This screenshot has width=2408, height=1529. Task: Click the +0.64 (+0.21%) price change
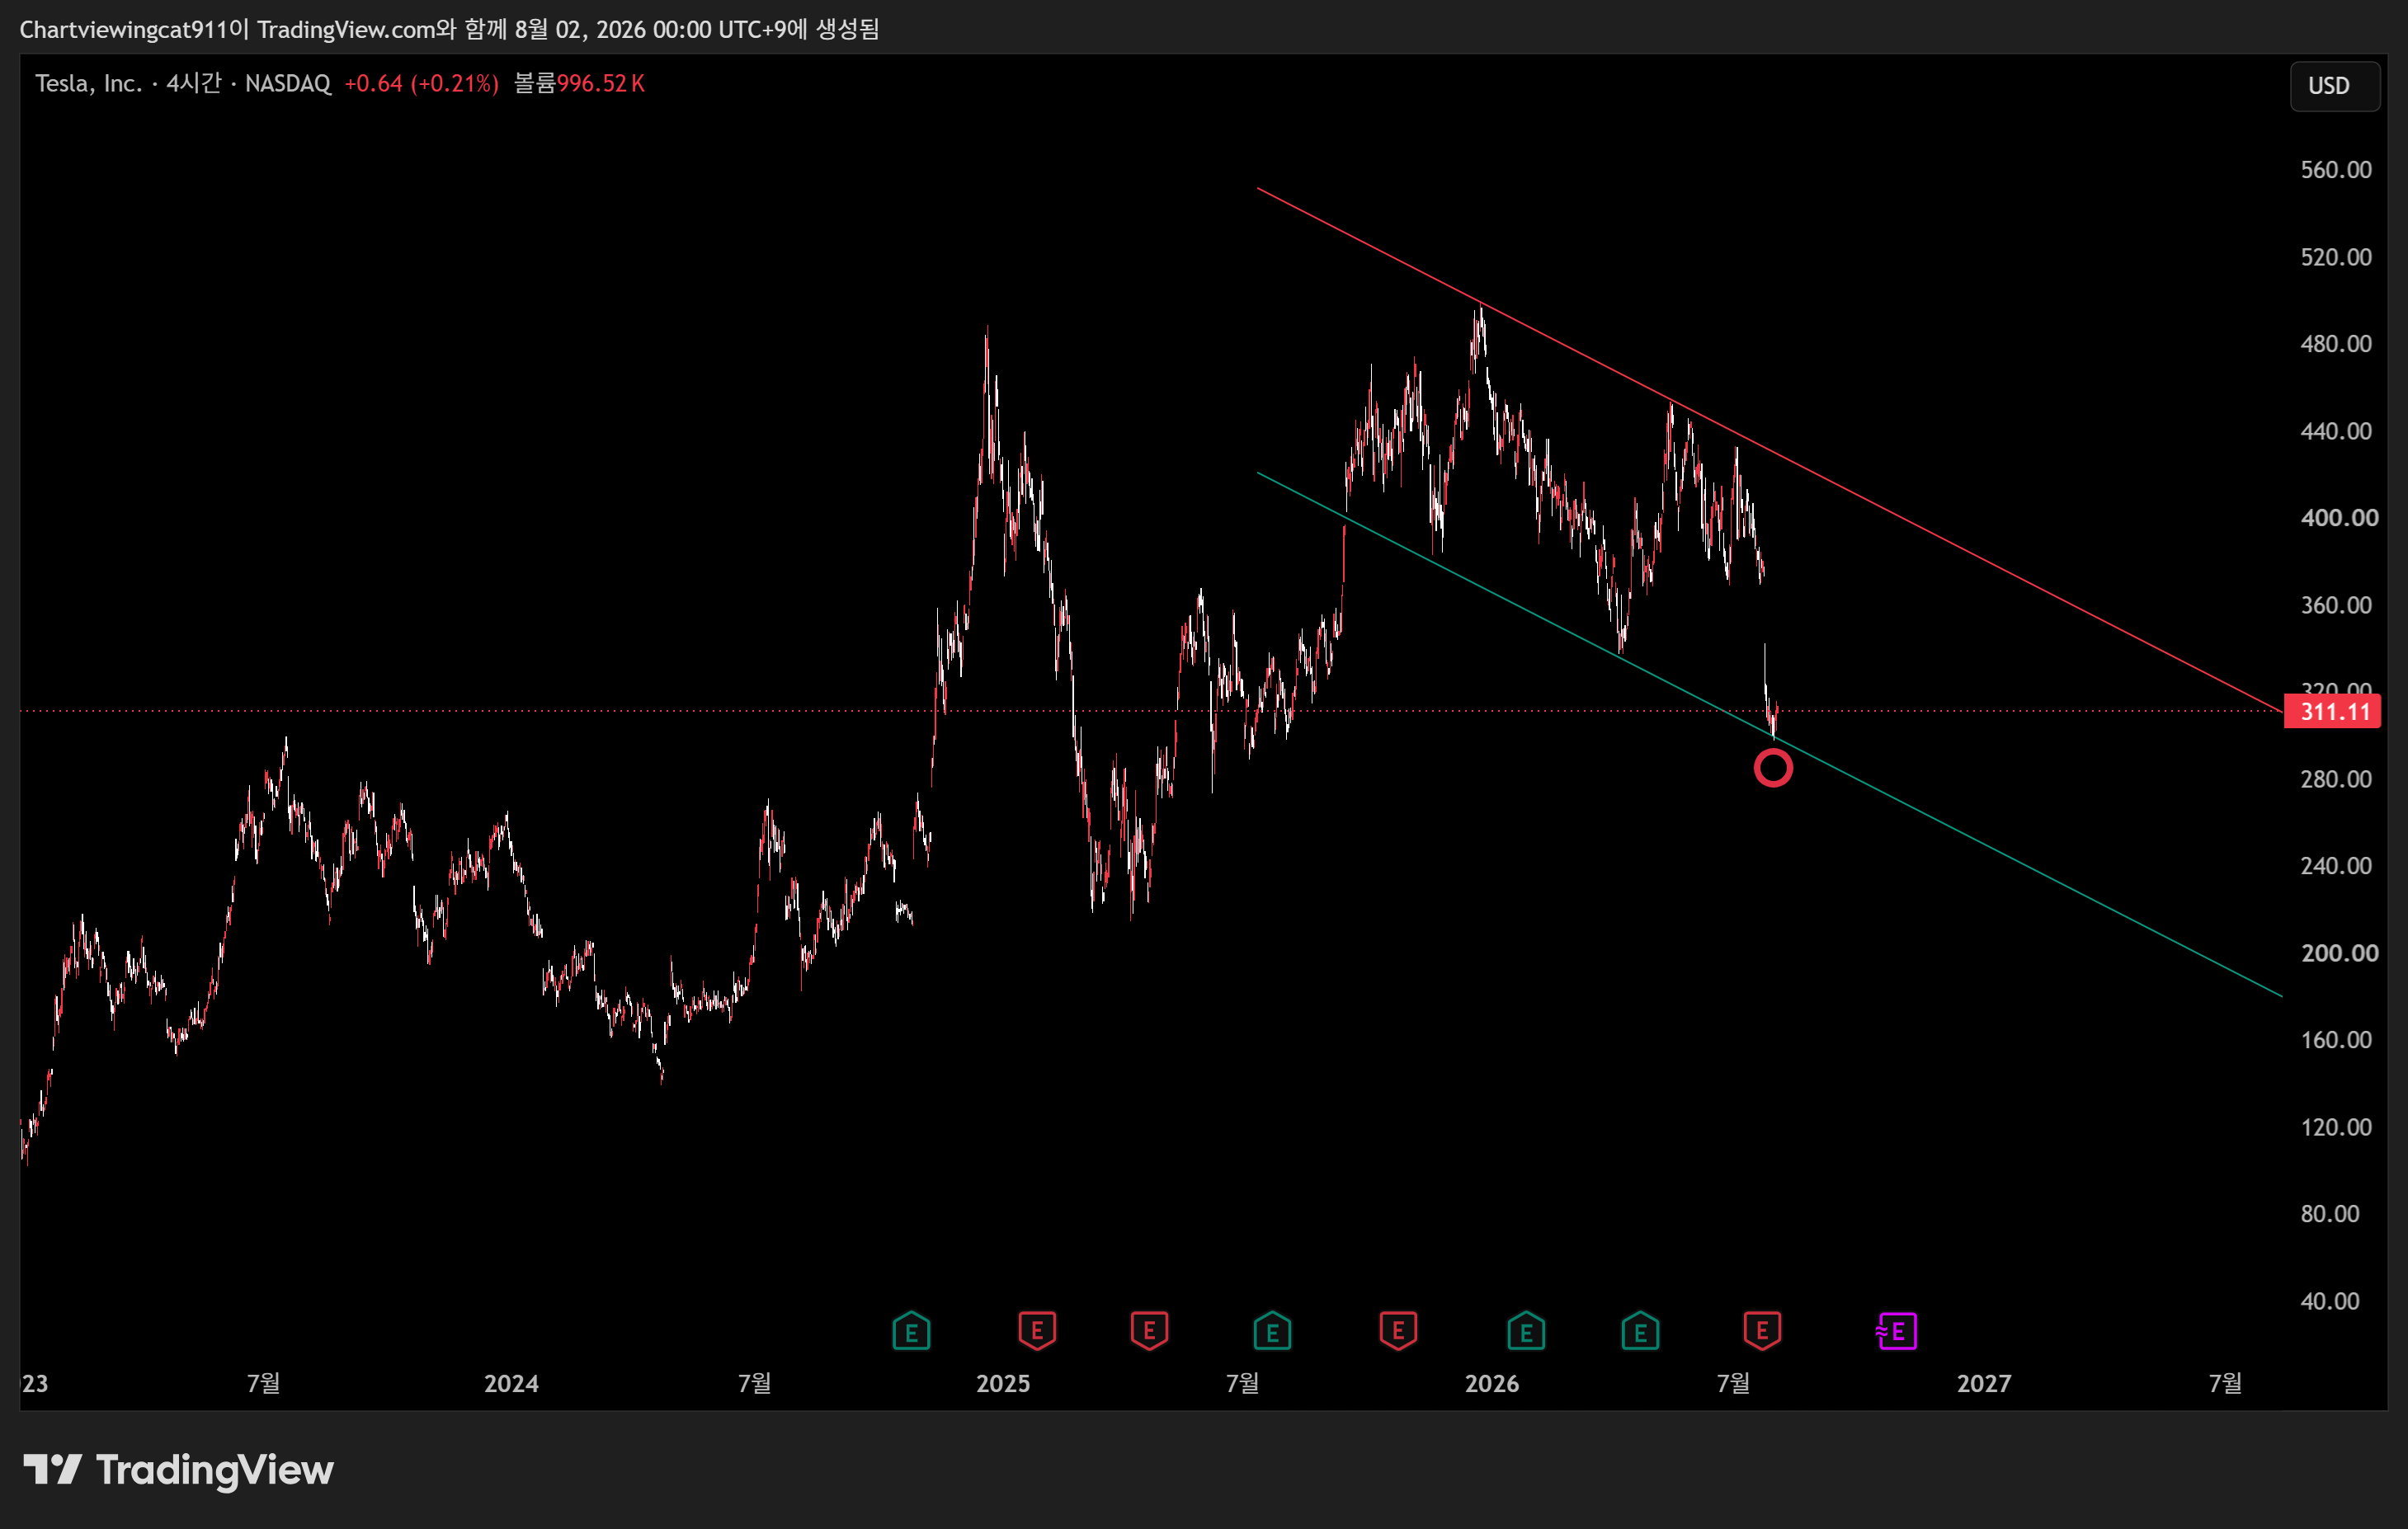point(421,83)
